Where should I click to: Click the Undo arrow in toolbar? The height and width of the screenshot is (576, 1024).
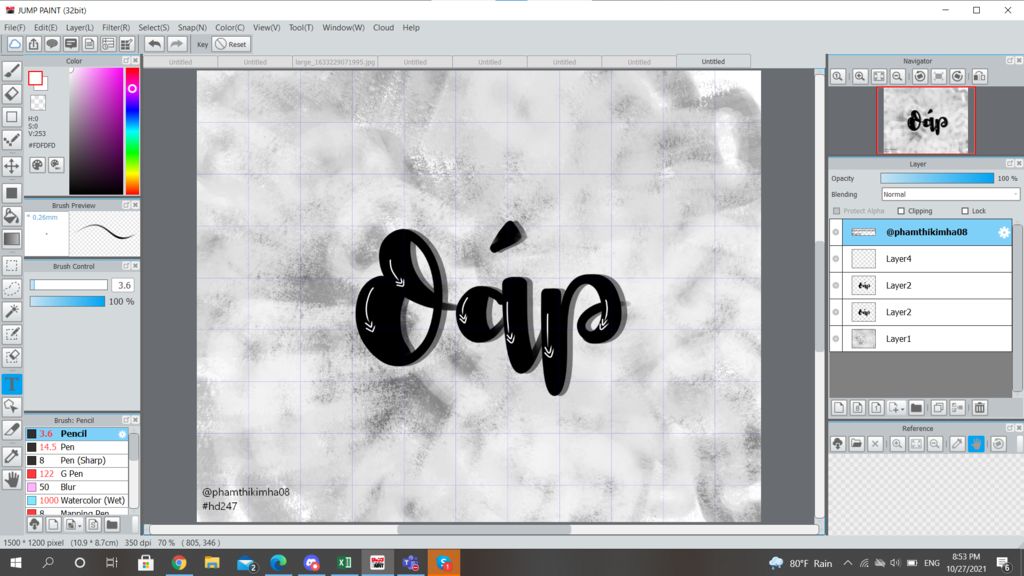155,44
